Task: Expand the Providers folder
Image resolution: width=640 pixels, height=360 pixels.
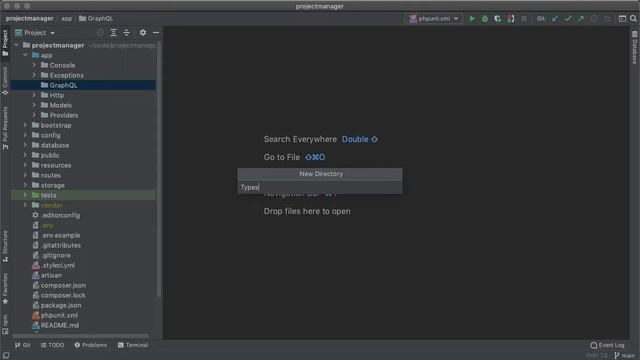Action: coord(34,115)
